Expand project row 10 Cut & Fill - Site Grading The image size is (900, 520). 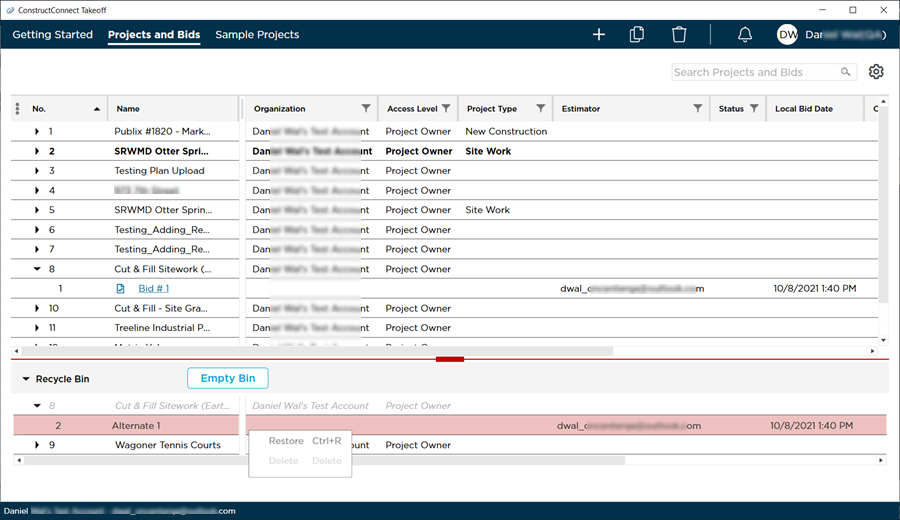tap(37, 308)
